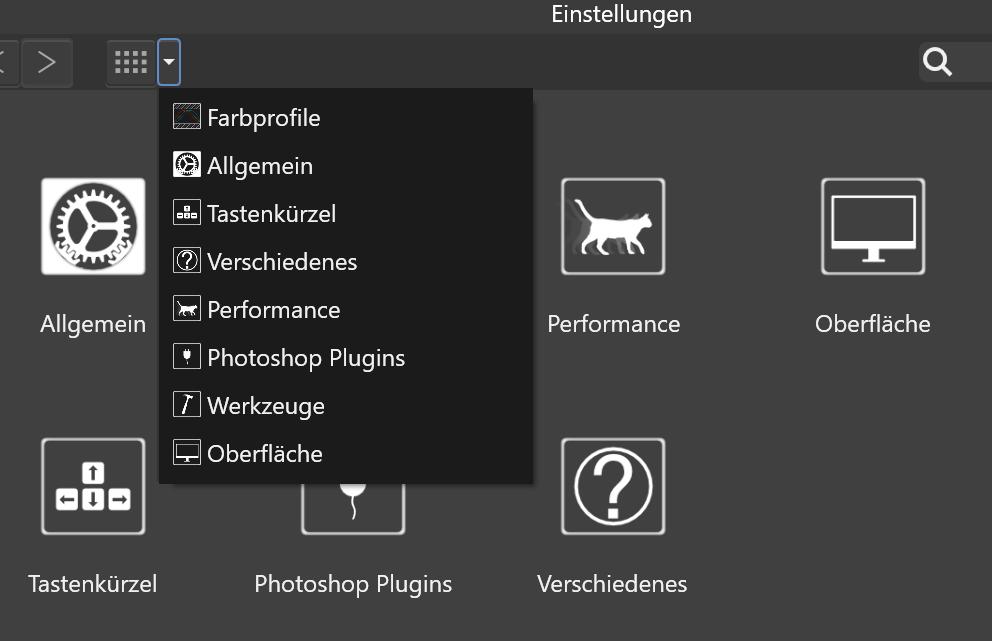Image resolution: width=992 pixels, height=641 pixels.
Task: Open the Tastenkürzel arrow keys tile
Action: click(x=93, y=487)
